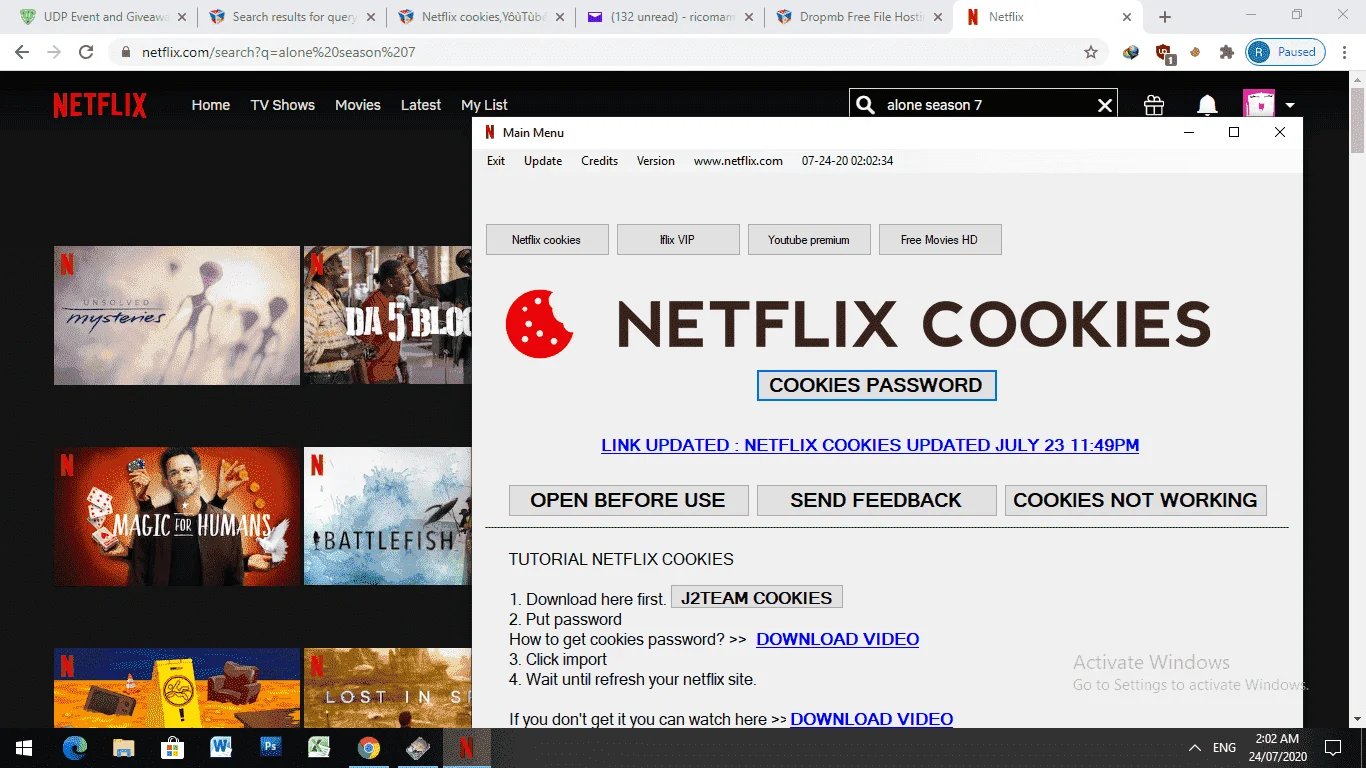Open Netflix notifications bell

(1208, 105)
